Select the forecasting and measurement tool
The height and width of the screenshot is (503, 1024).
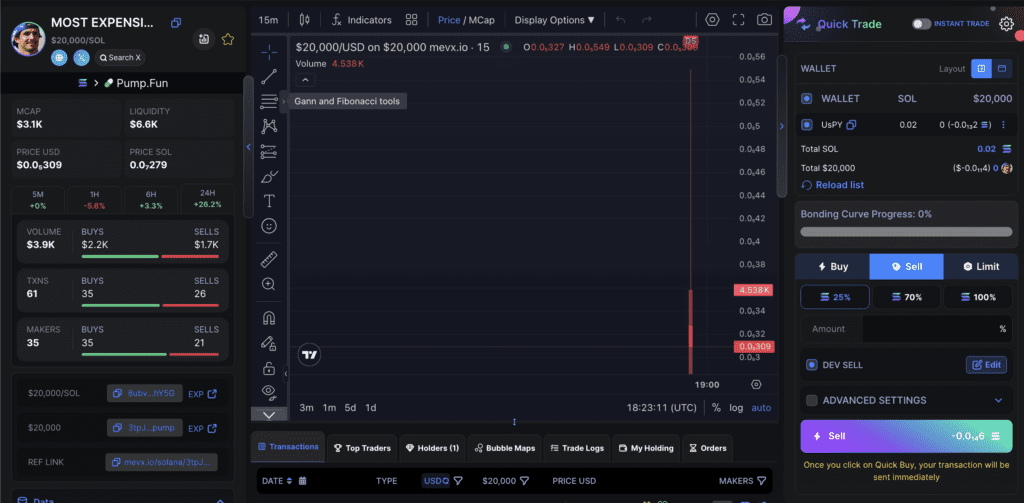click(268, 151)
